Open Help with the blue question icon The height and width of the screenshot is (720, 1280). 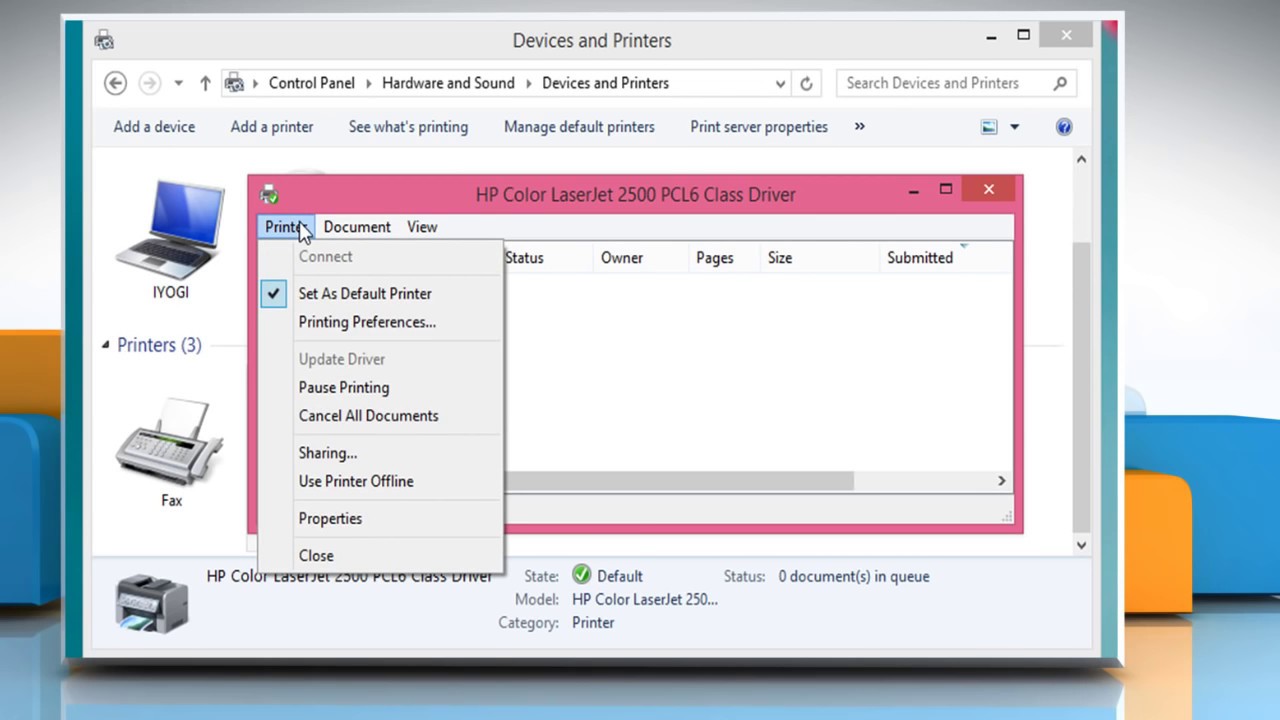pos(1064,127)
